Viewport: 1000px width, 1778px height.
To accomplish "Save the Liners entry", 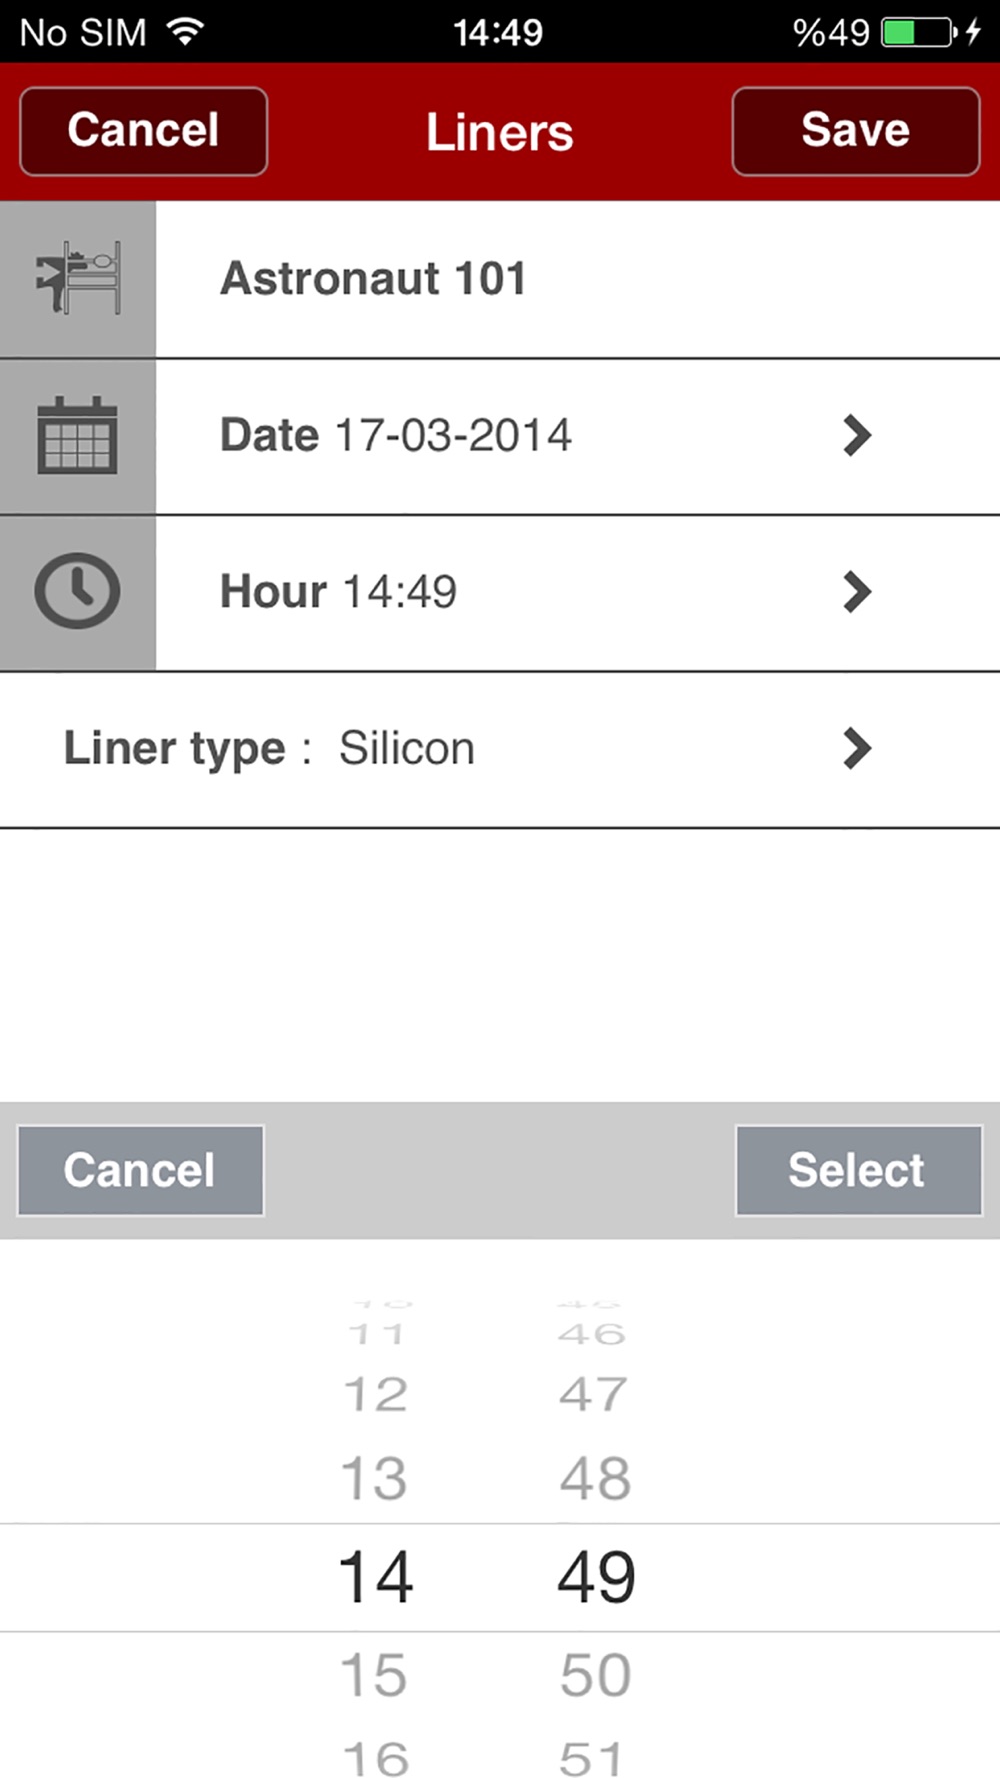I will click(855, 131).
